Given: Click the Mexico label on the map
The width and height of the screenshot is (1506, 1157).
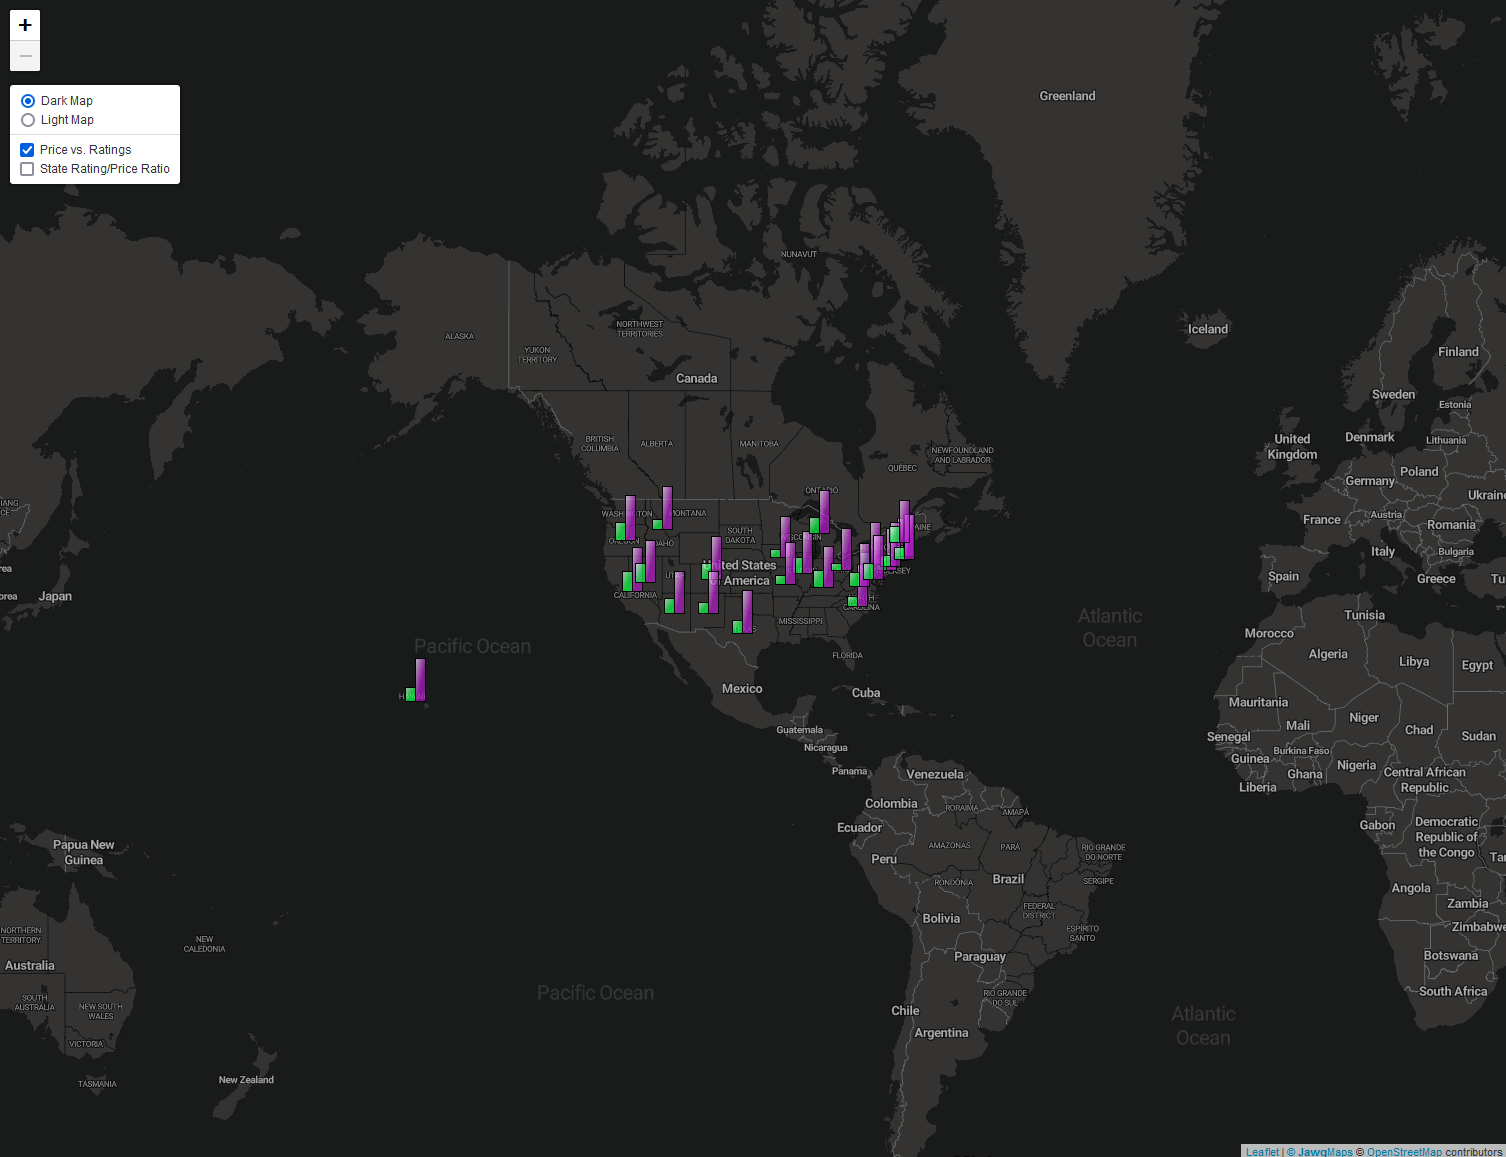Looking at the screenshot, I should pos(742,689).
